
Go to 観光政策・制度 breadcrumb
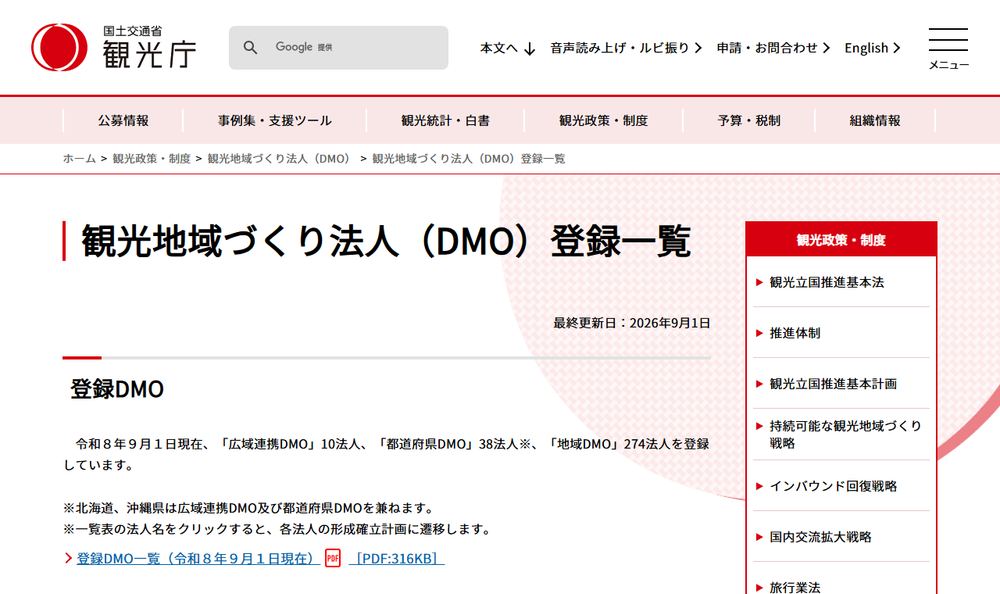[152, 158]
